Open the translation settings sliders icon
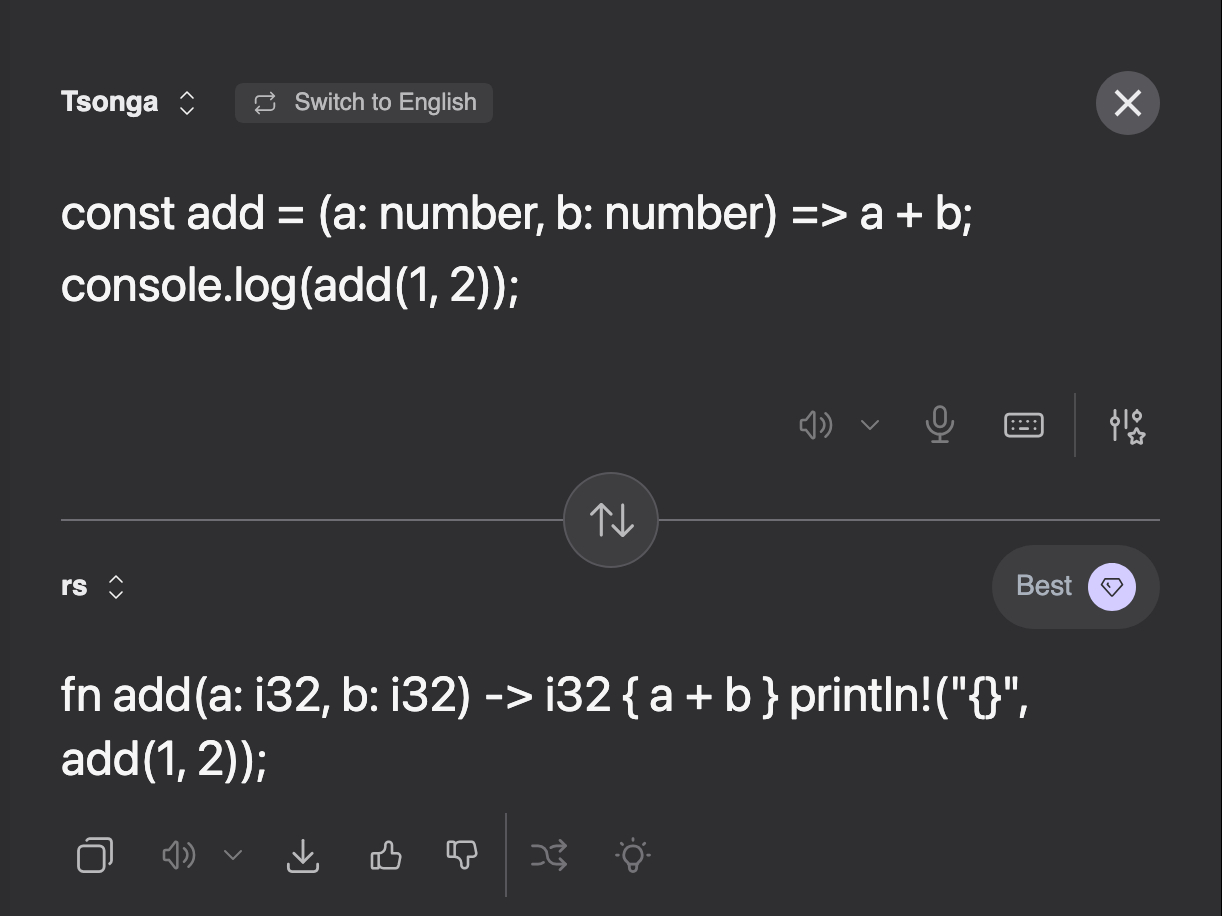Screen dimensions: 1222x916 pos(1127,425)
